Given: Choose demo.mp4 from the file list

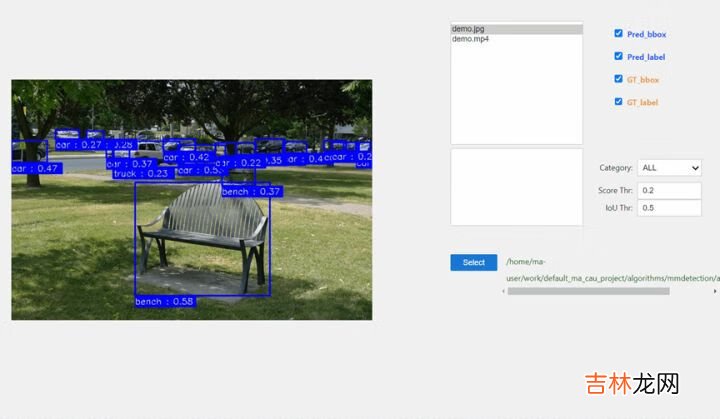Looking at the screenshot, I should coord(516,39).
